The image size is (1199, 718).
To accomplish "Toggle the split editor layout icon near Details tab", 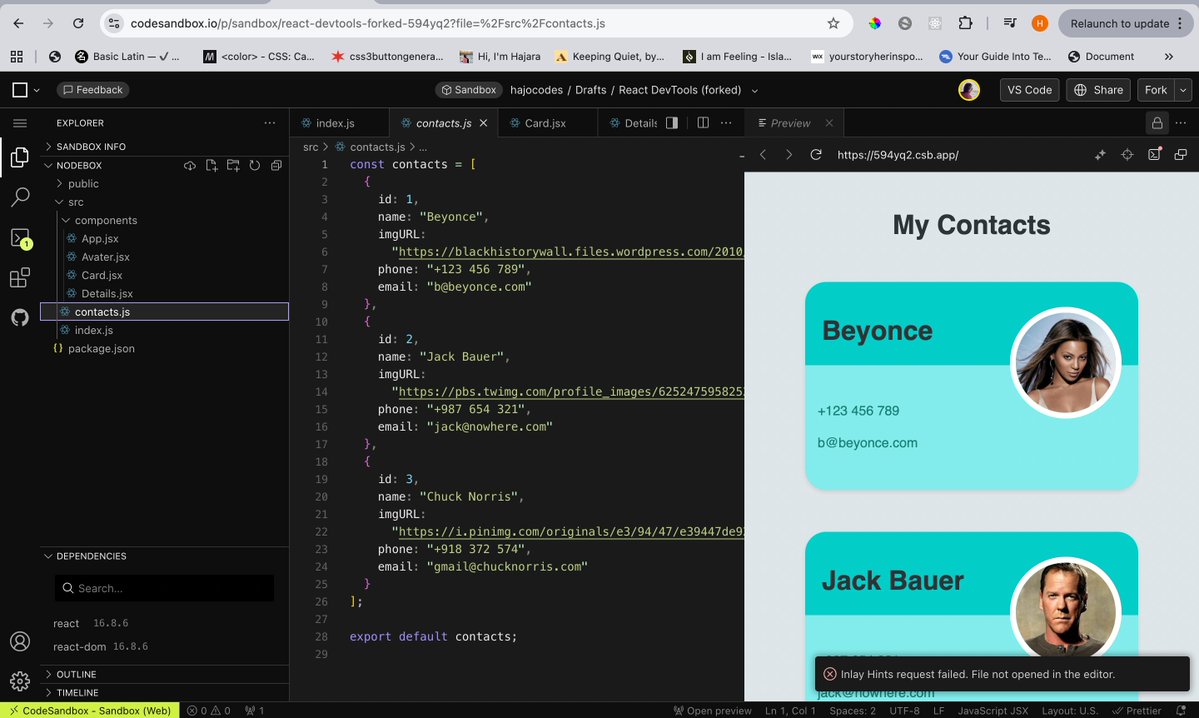I will point(703,122).
